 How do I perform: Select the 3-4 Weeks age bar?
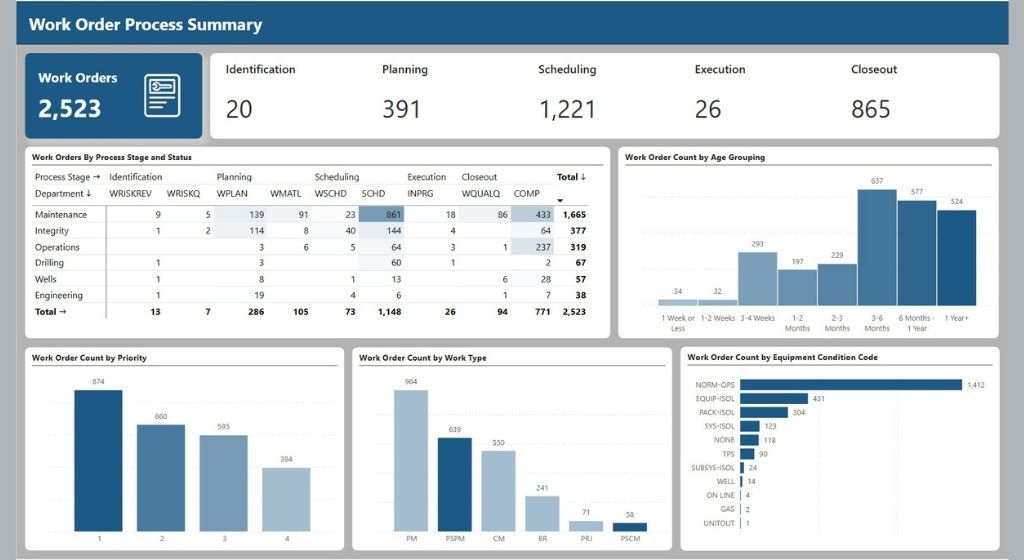(x=758, y=279)
